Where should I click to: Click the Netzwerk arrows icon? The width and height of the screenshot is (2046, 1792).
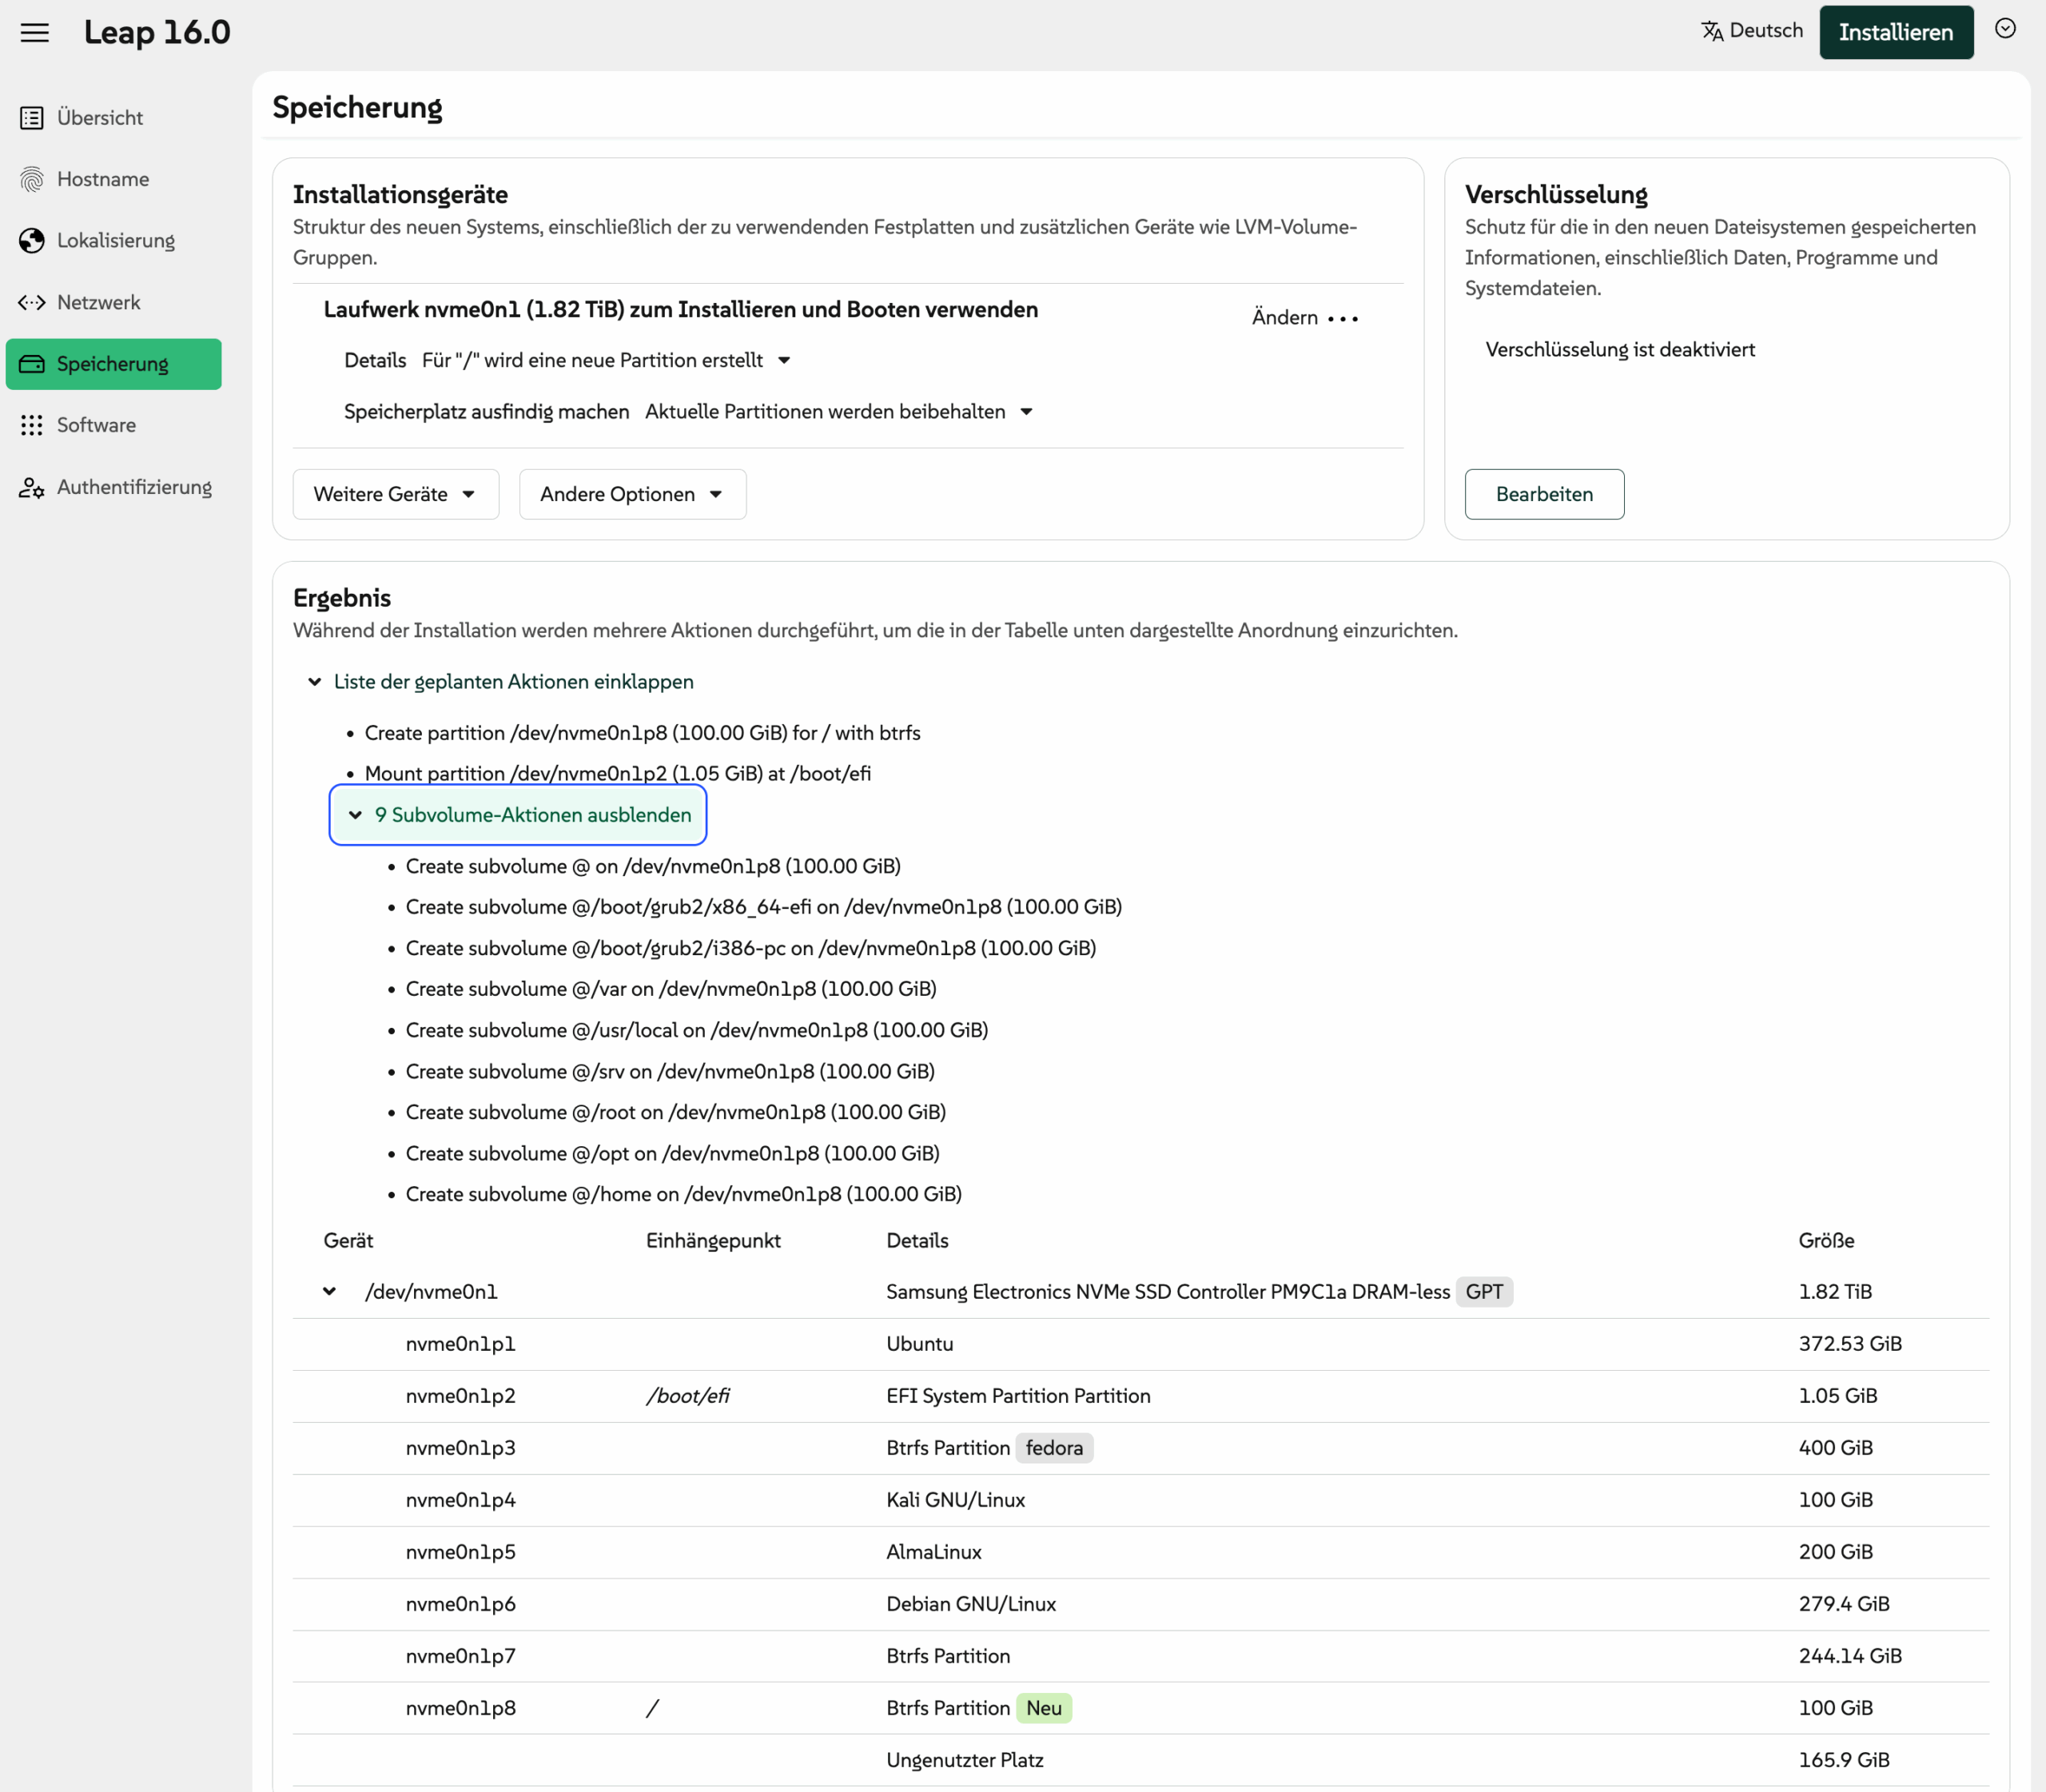(x=32, y=302)
